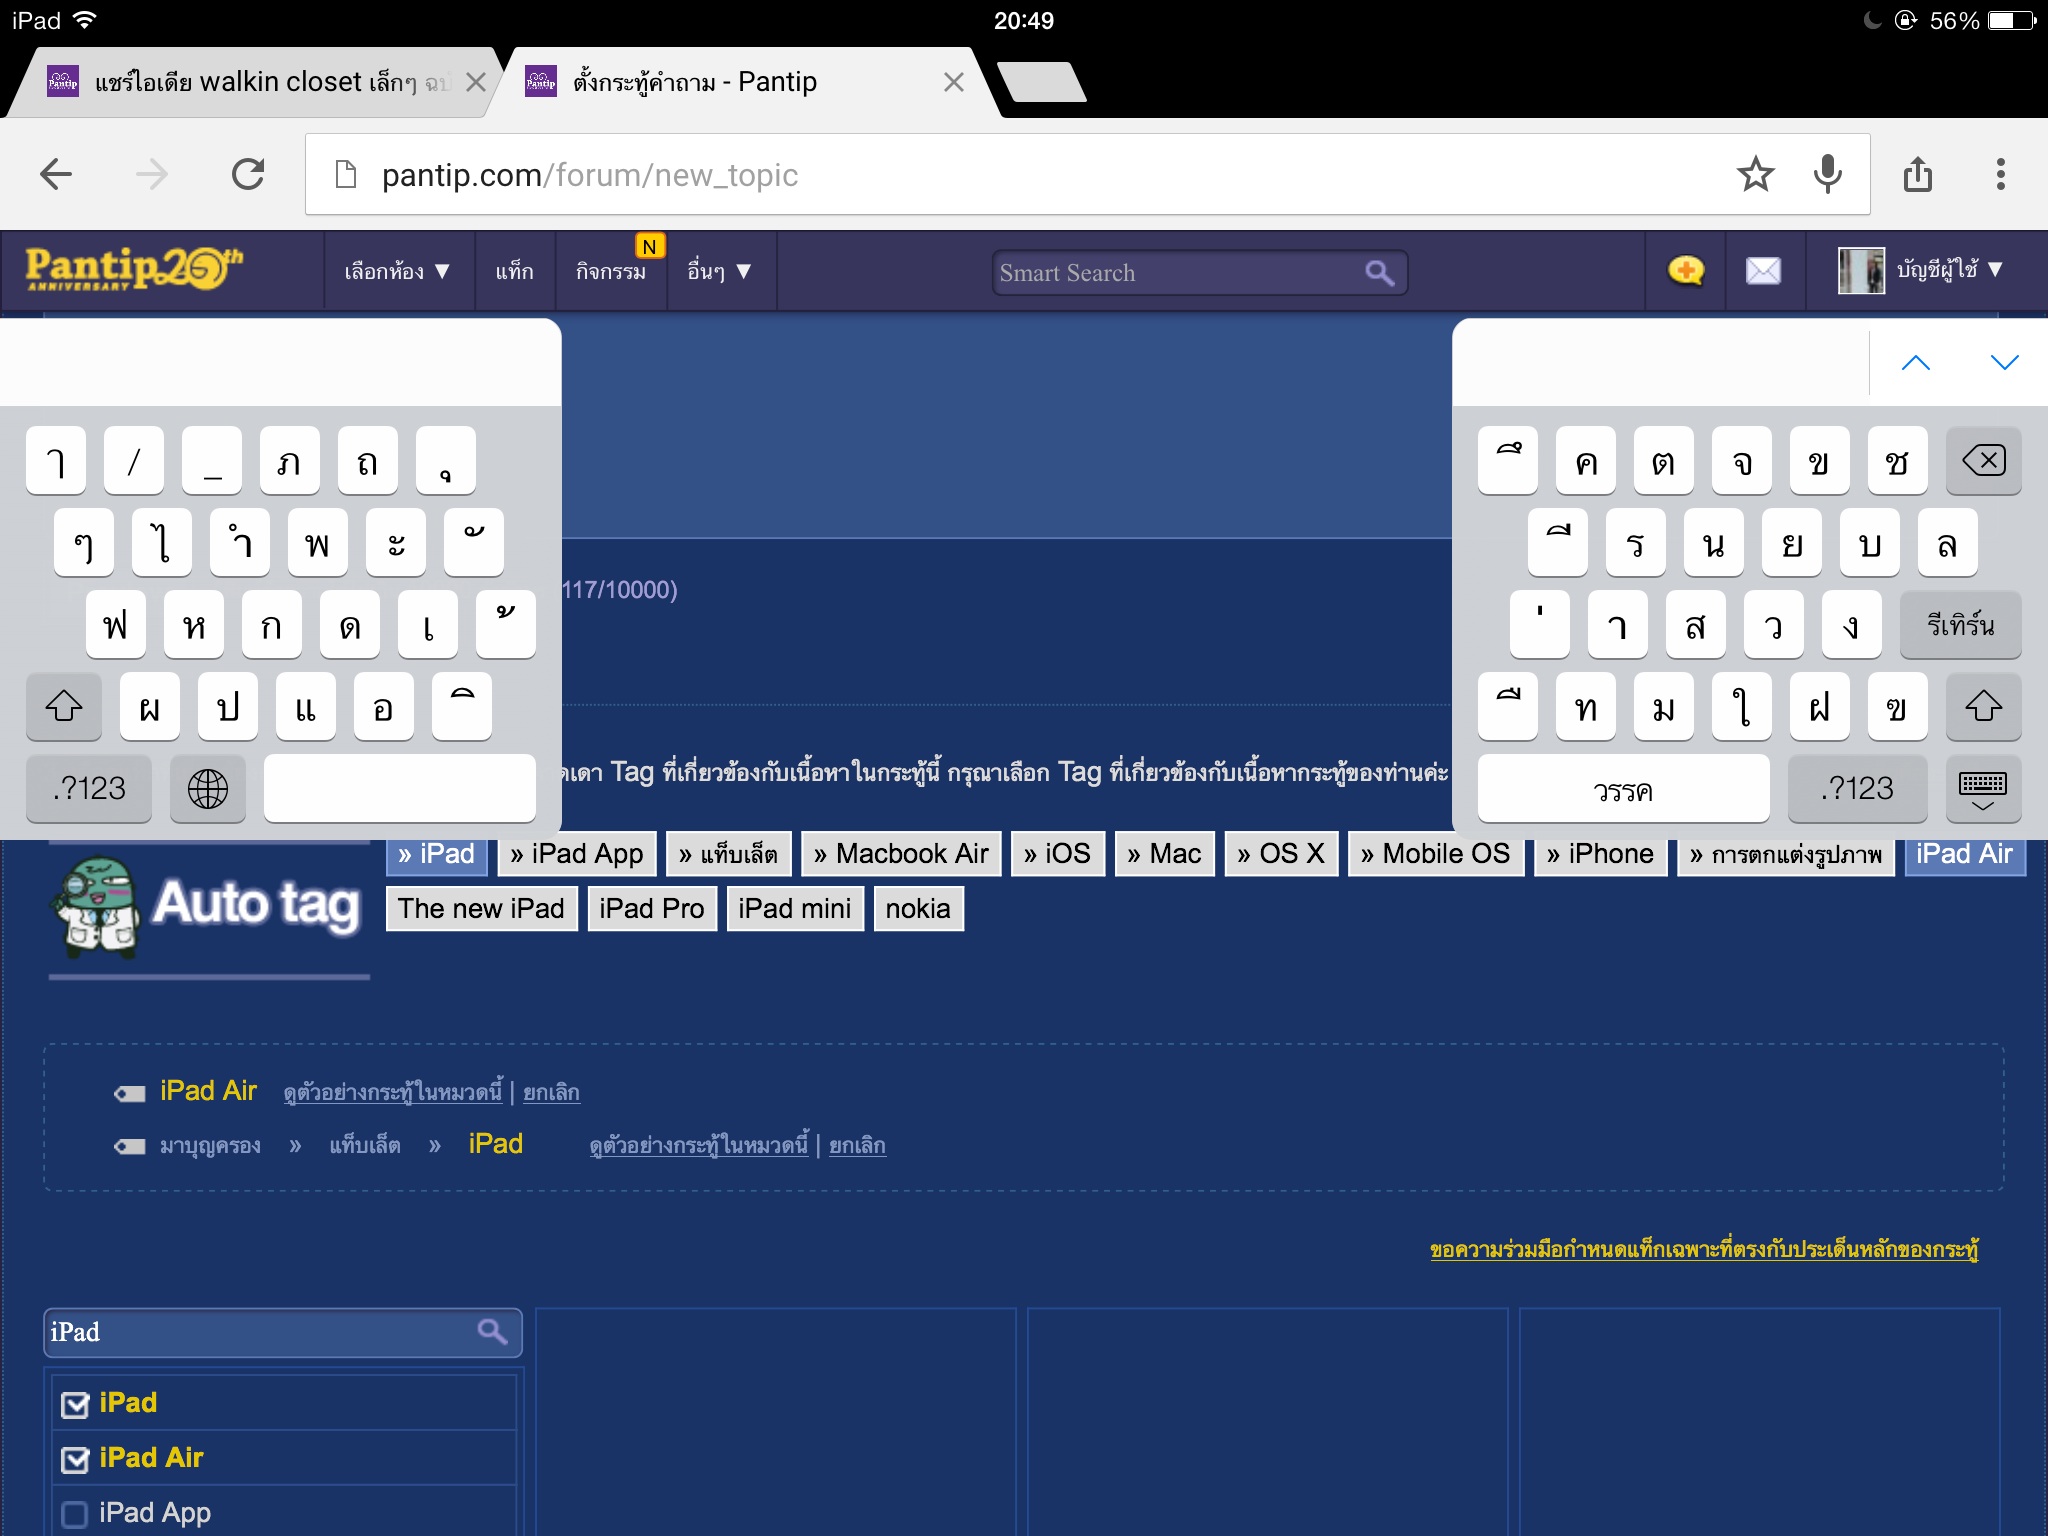The height and width of the screenshot is (1536, 2048).
Task: Tap the left .?123 key
Action: pyautogui.click(x=89, y=789)
